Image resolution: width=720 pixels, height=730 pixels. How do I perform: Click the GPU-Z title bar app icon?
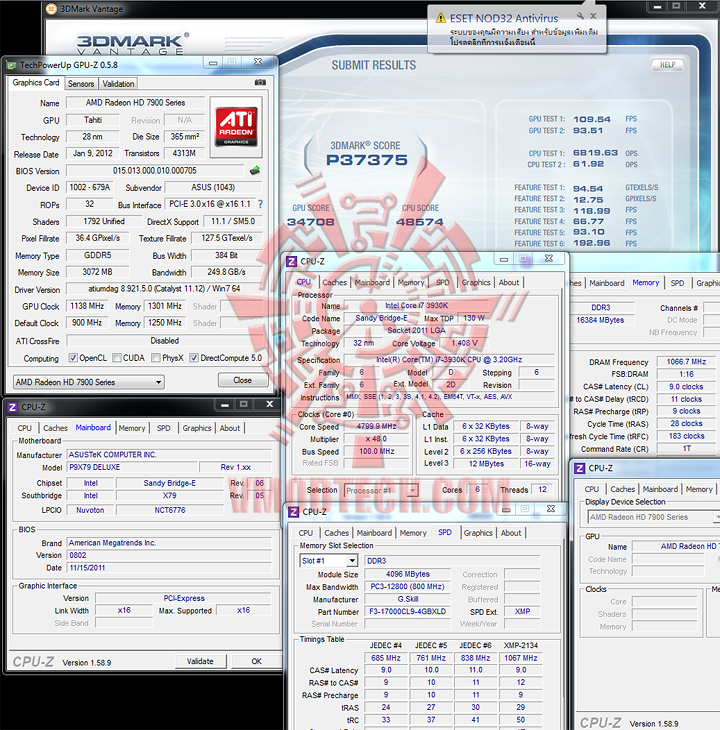click(12, 65)
